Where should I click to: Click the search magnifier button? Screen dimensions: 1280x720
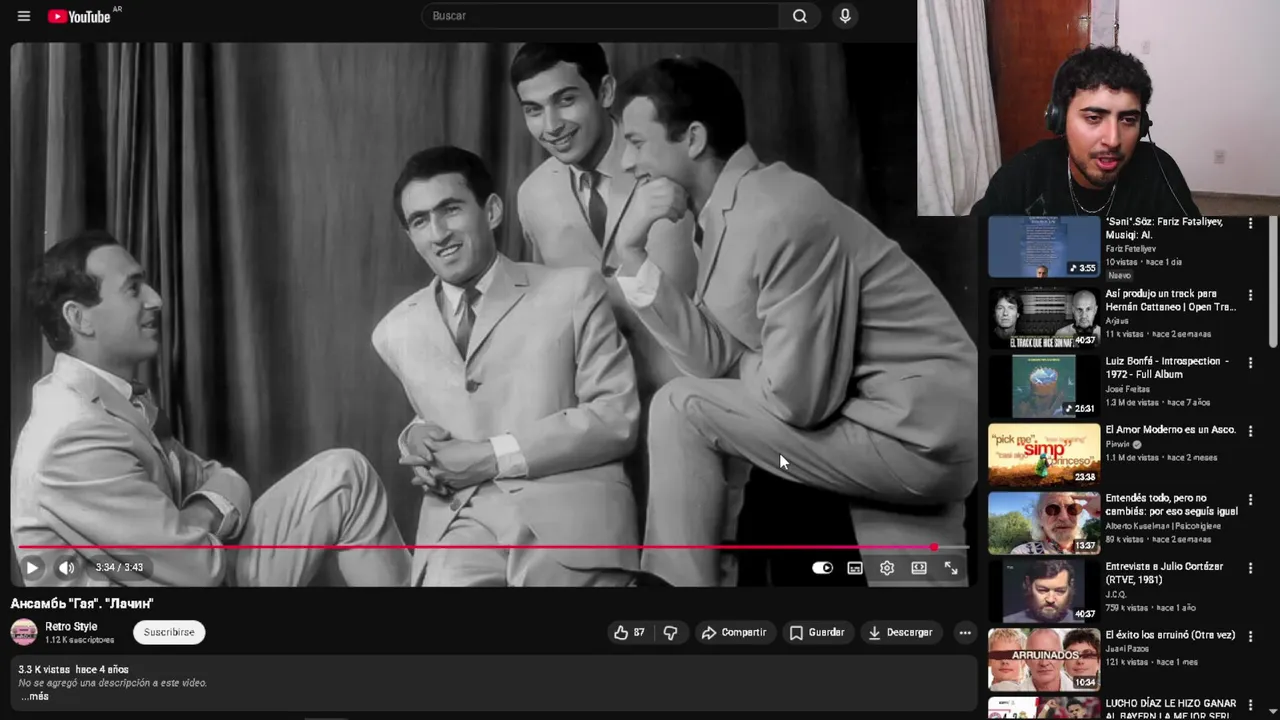(x=800, y=16)
